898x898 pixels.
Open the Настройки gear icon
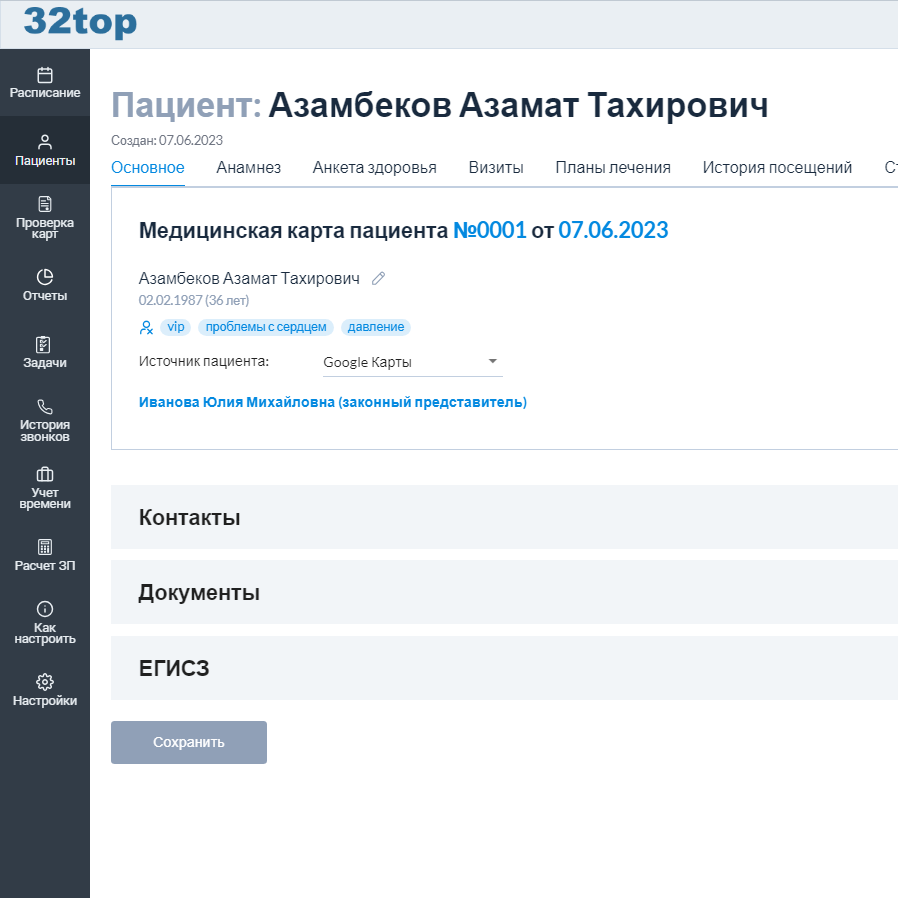[x=45, y=682]
